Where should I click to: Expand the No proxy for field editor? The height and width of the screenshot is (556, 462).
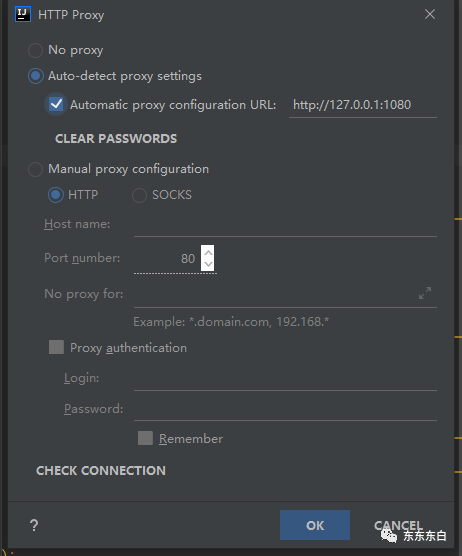(425, 293)
